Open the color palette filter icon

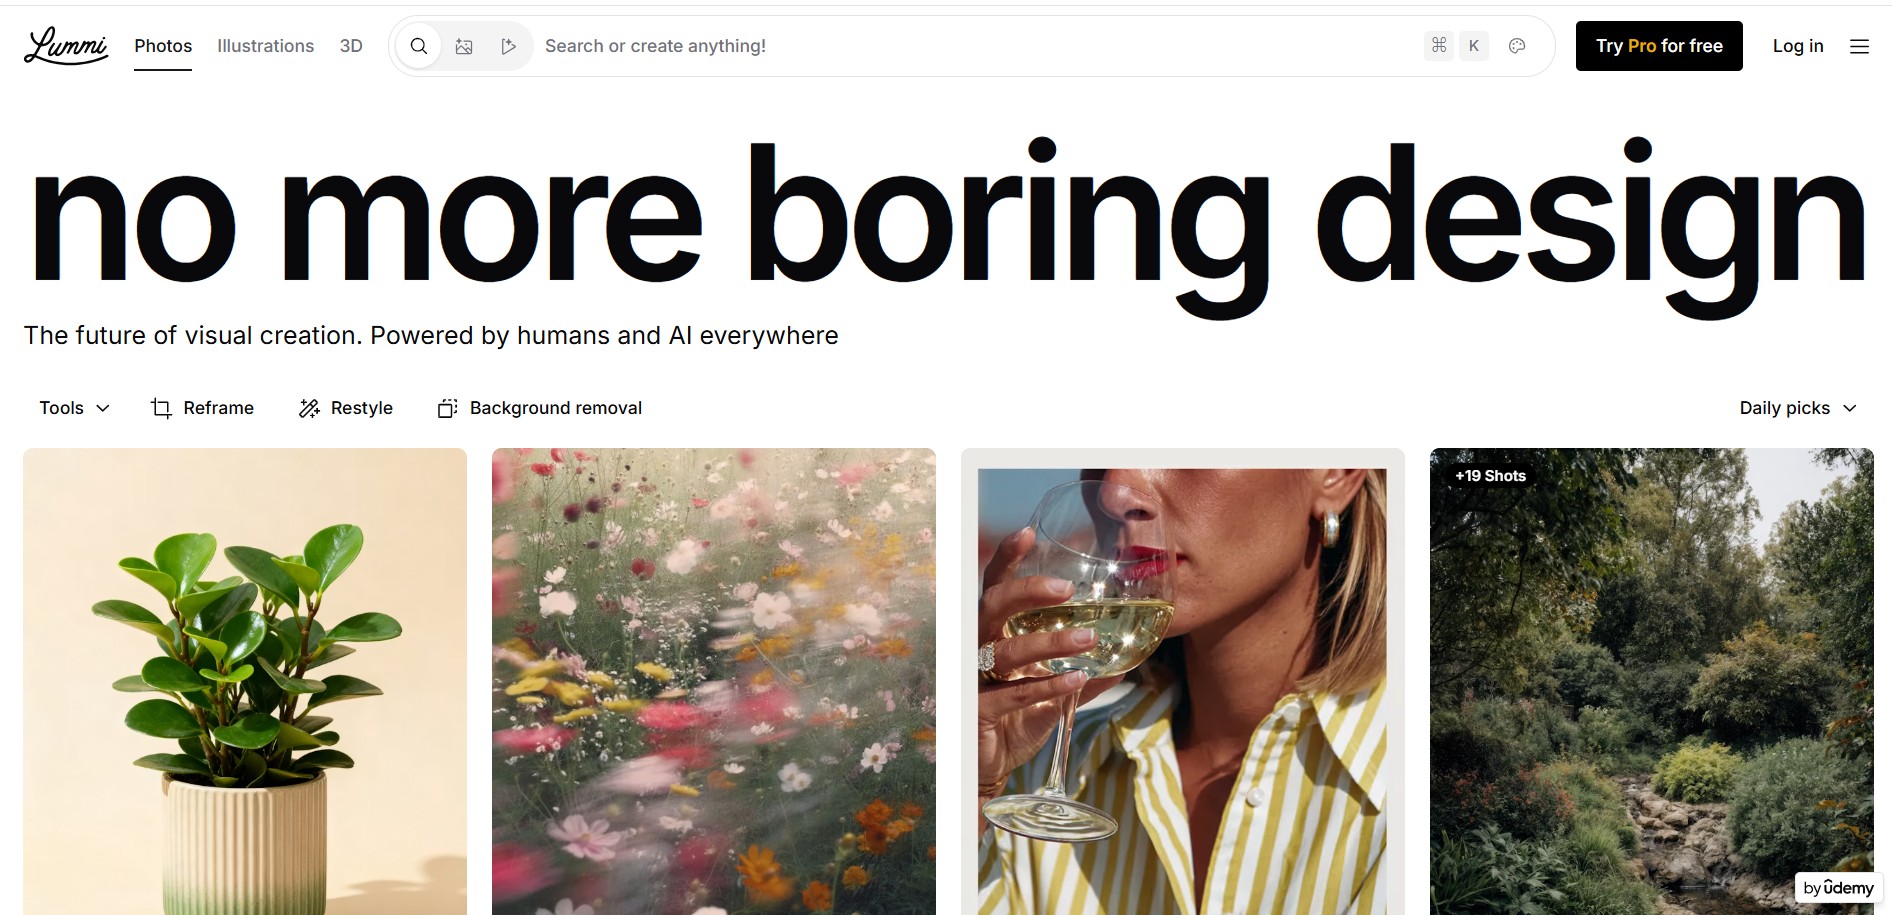pos(1517,46)
